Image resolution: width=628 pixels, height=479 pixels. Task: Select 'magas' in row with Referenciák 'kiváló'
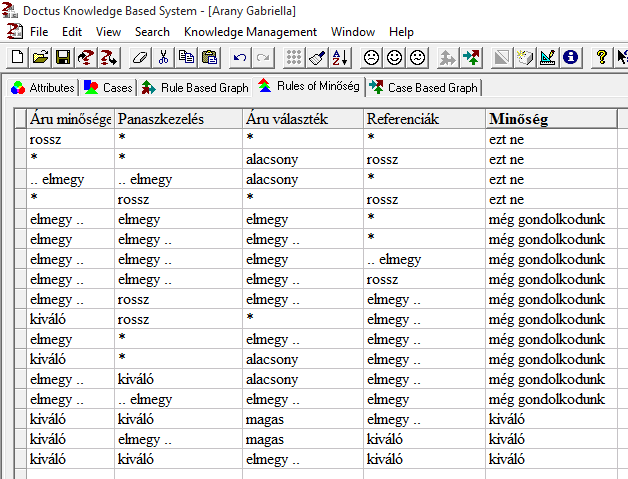coord(303,439)
